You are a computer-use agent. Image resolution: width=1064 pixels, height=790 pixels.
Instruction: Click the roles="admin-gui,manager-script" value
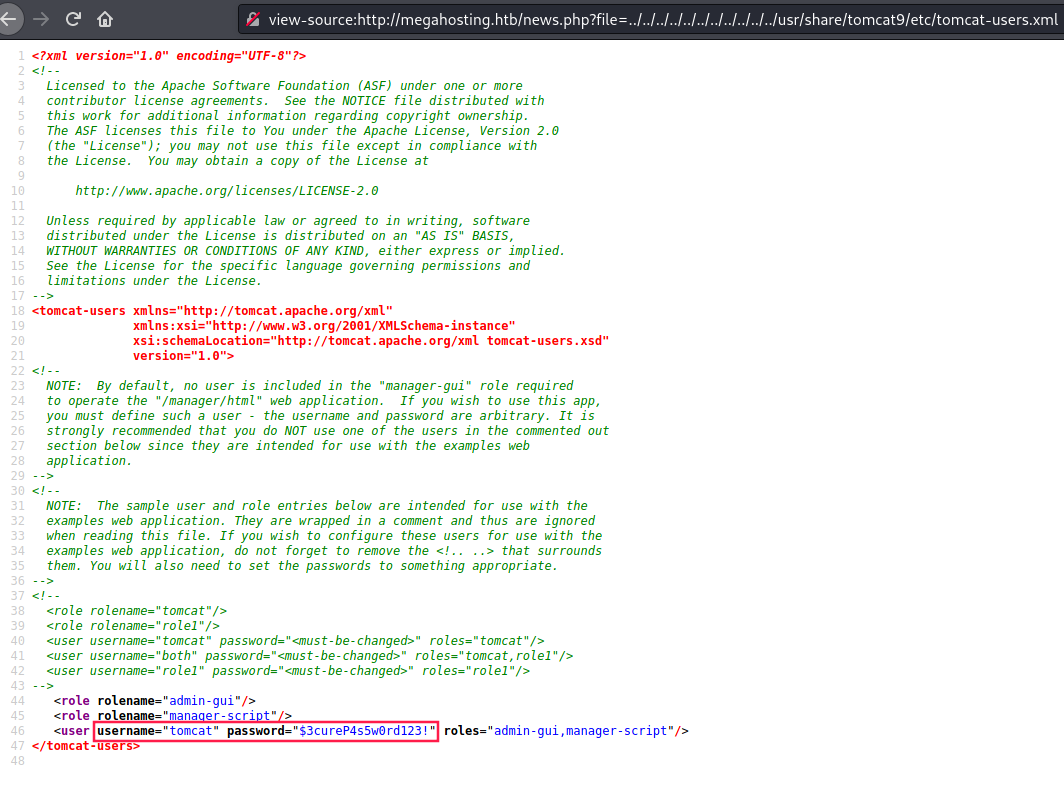[x=582, y=731]
